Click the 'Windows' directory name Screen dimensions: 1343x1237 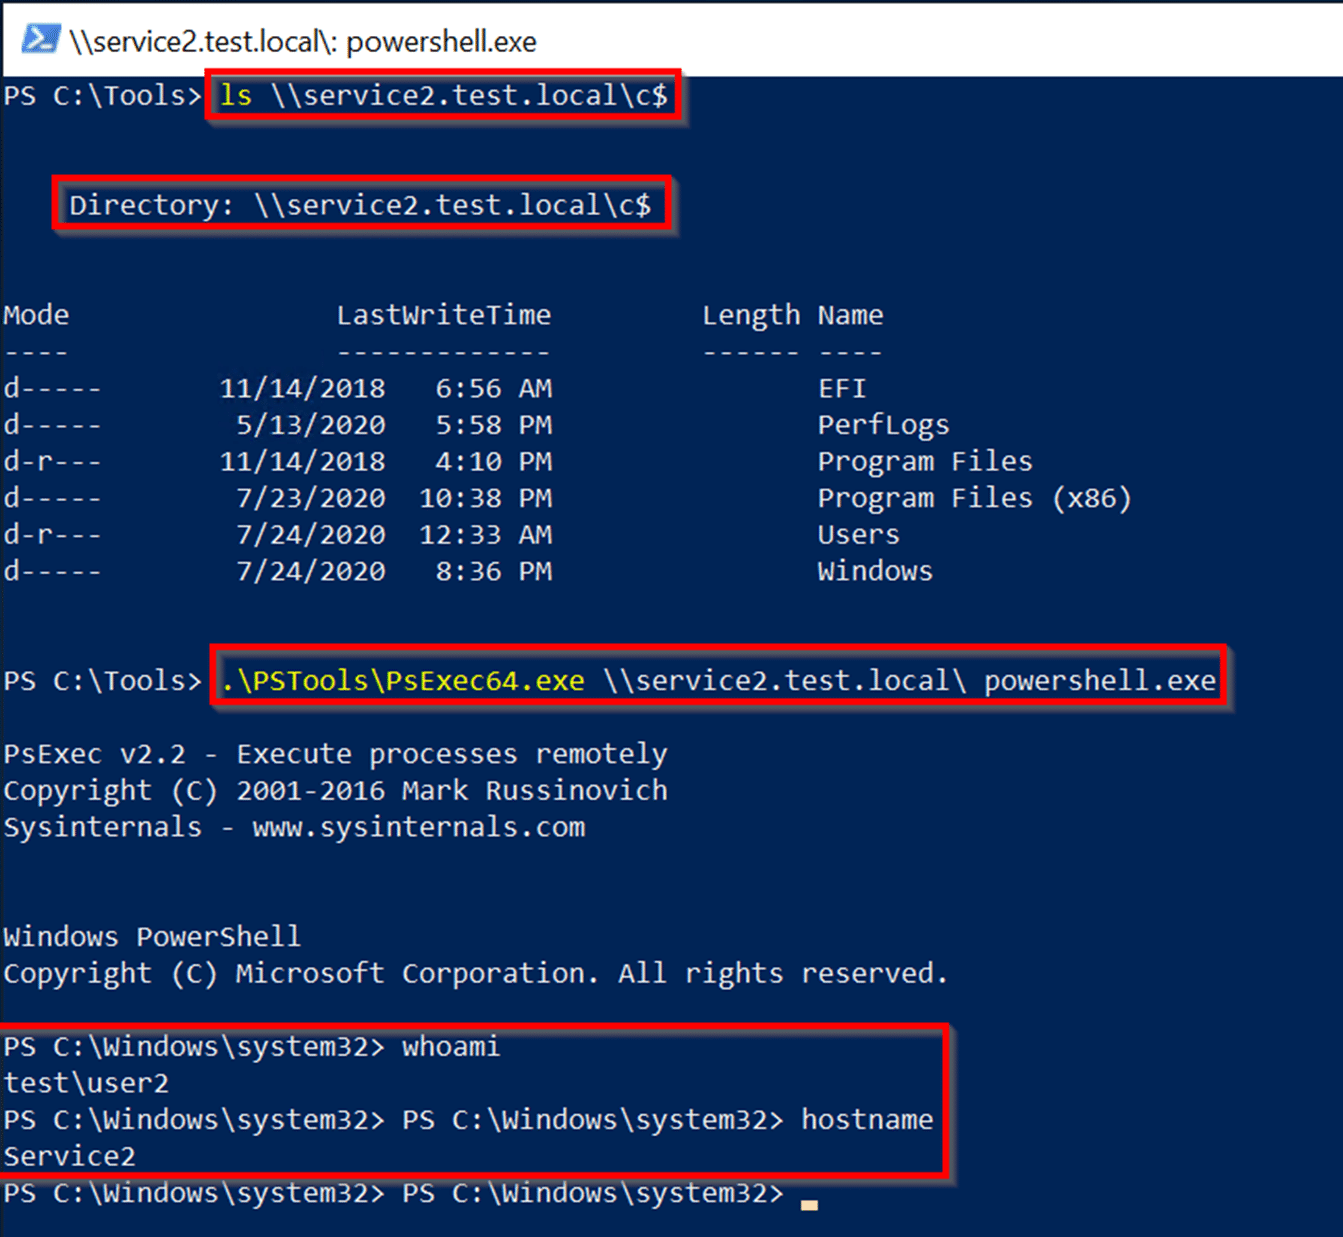click(x=875, y=571)
